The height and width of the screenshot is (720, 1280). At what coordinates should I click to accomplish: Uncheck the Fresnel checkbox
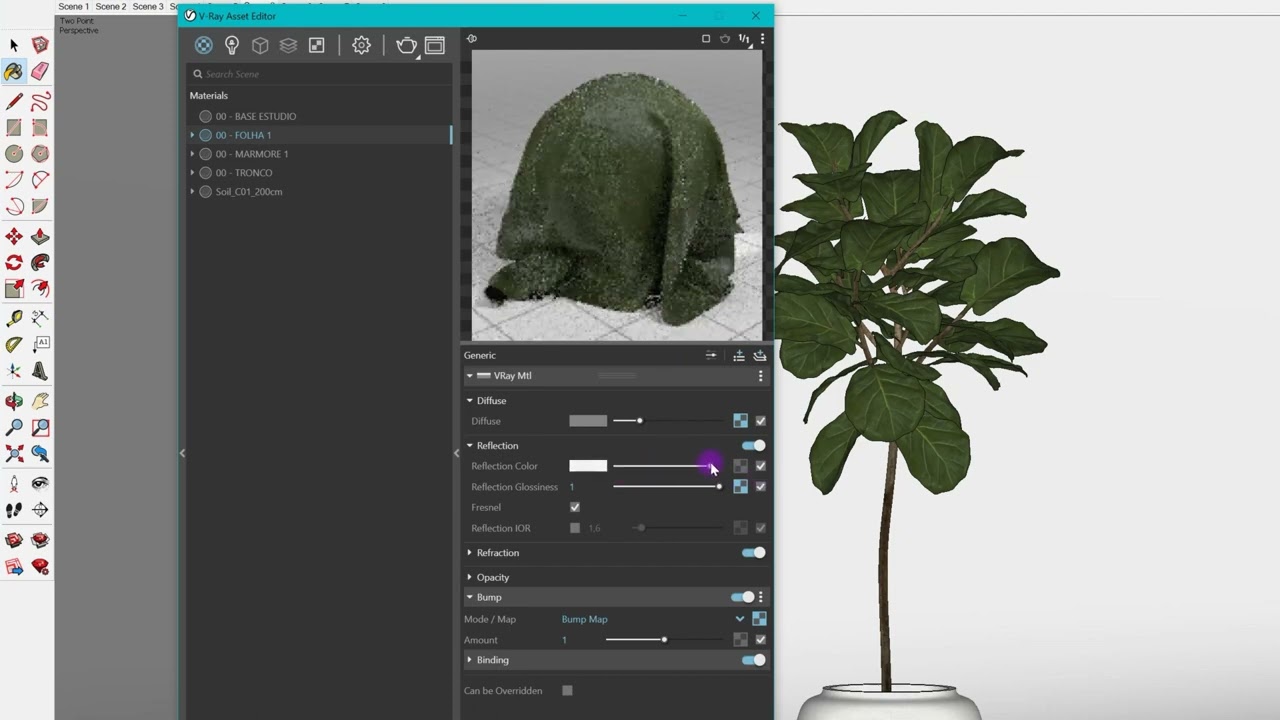tap(575, 507)
